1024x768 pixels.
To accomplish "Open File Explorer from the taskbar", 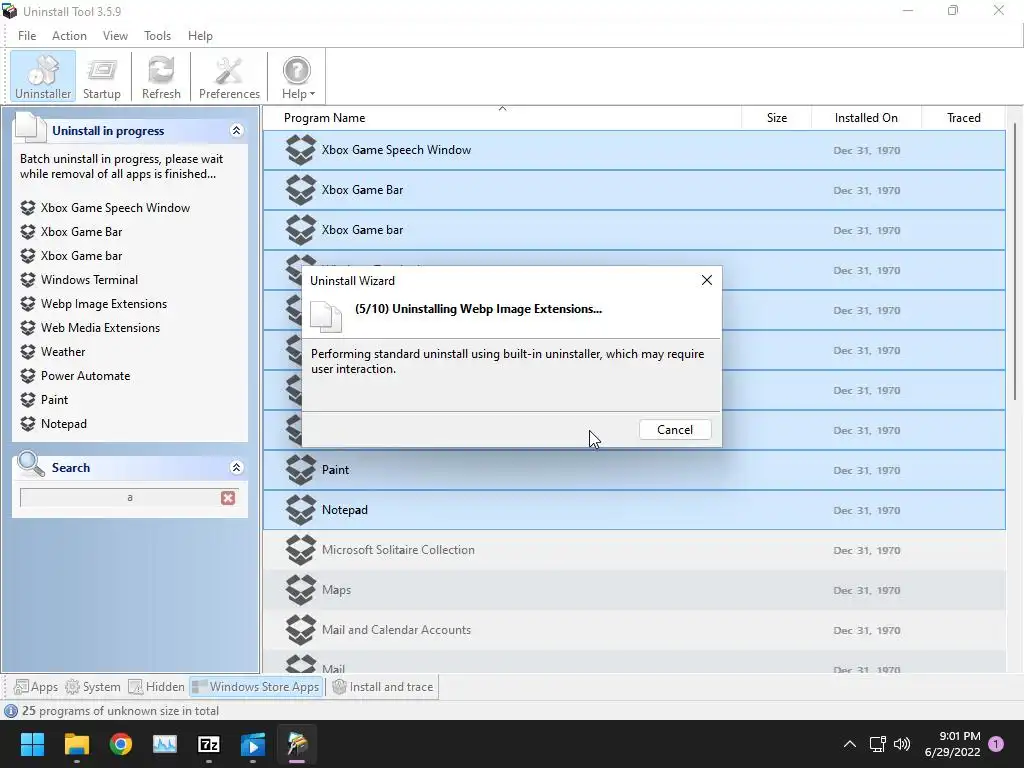I will [76, 744].
